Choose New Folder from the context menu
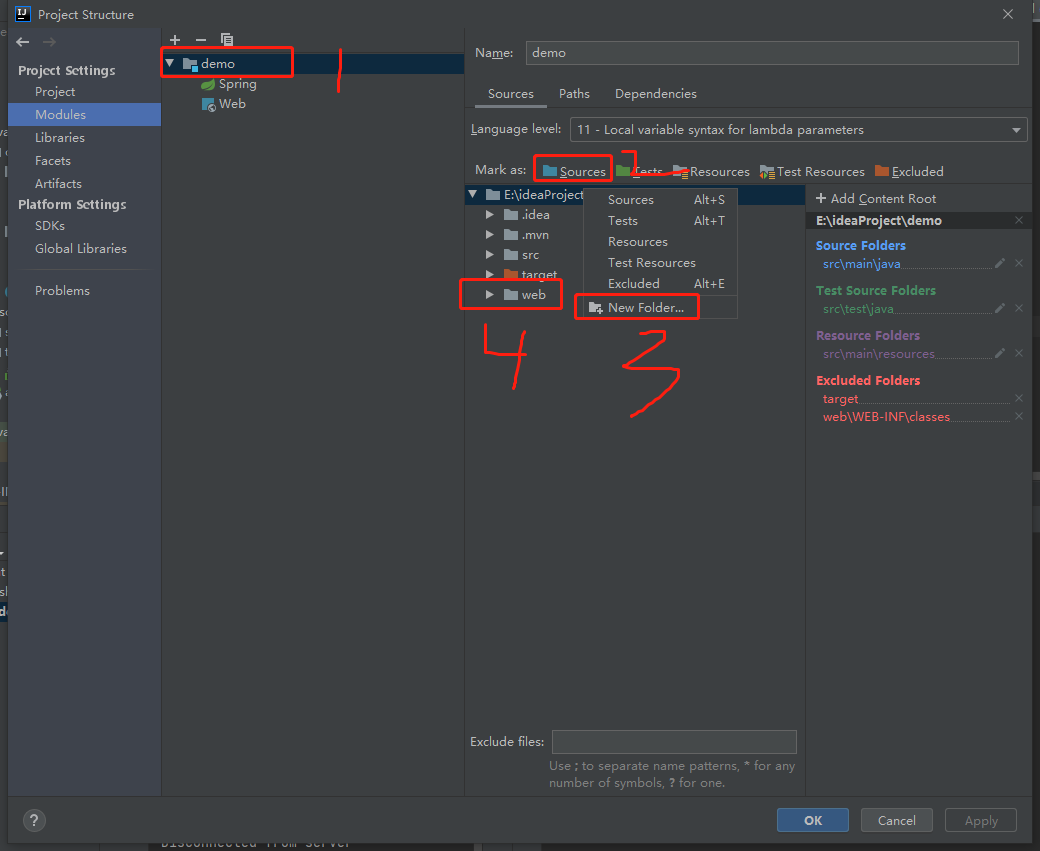 point(645,307)
